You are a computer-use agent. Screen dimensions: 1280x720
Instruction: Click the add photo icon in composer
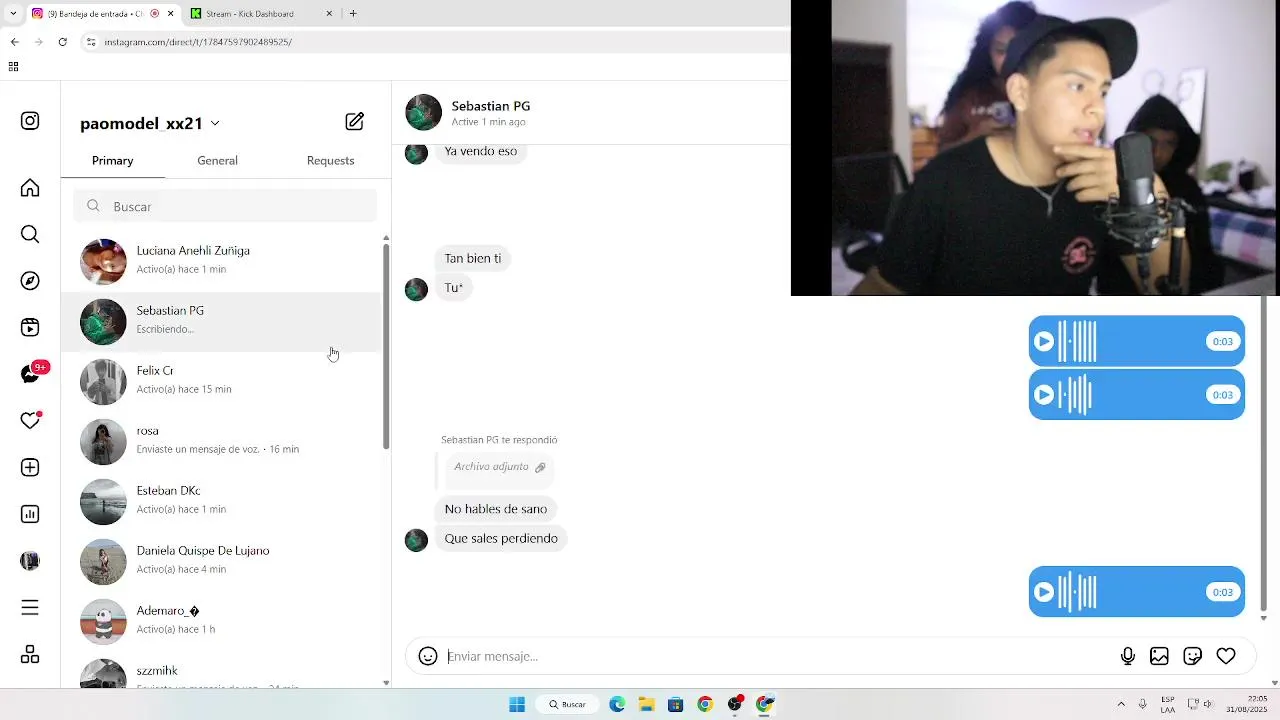point(1159,656)
